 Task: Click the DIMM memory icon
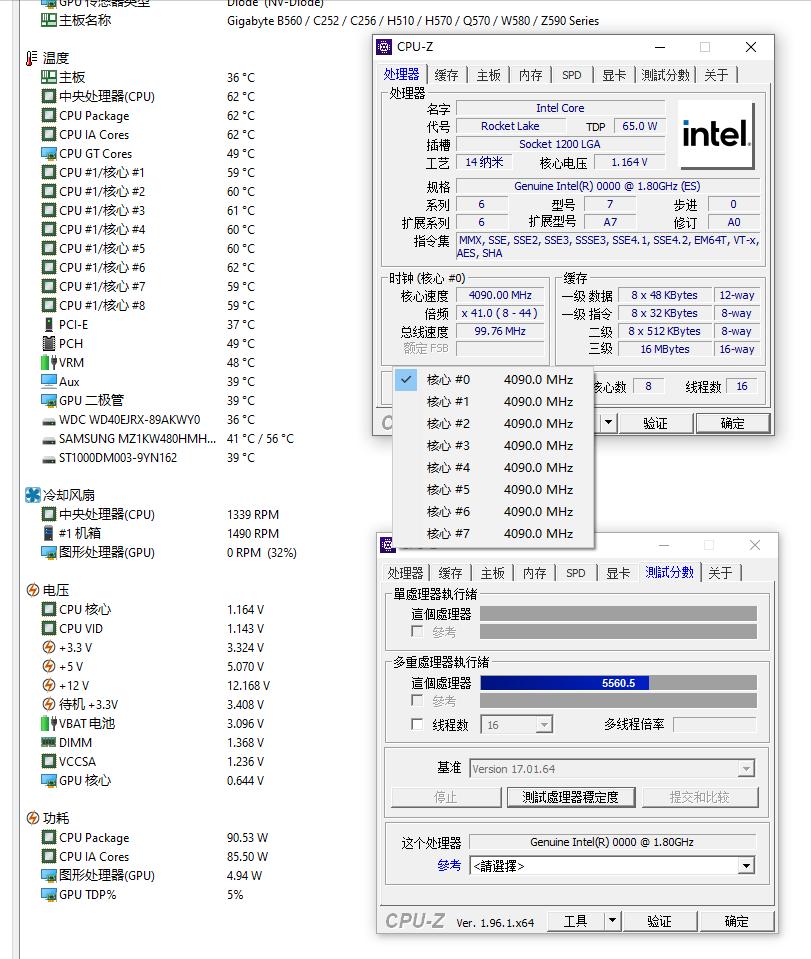click(x=49, y=742)
